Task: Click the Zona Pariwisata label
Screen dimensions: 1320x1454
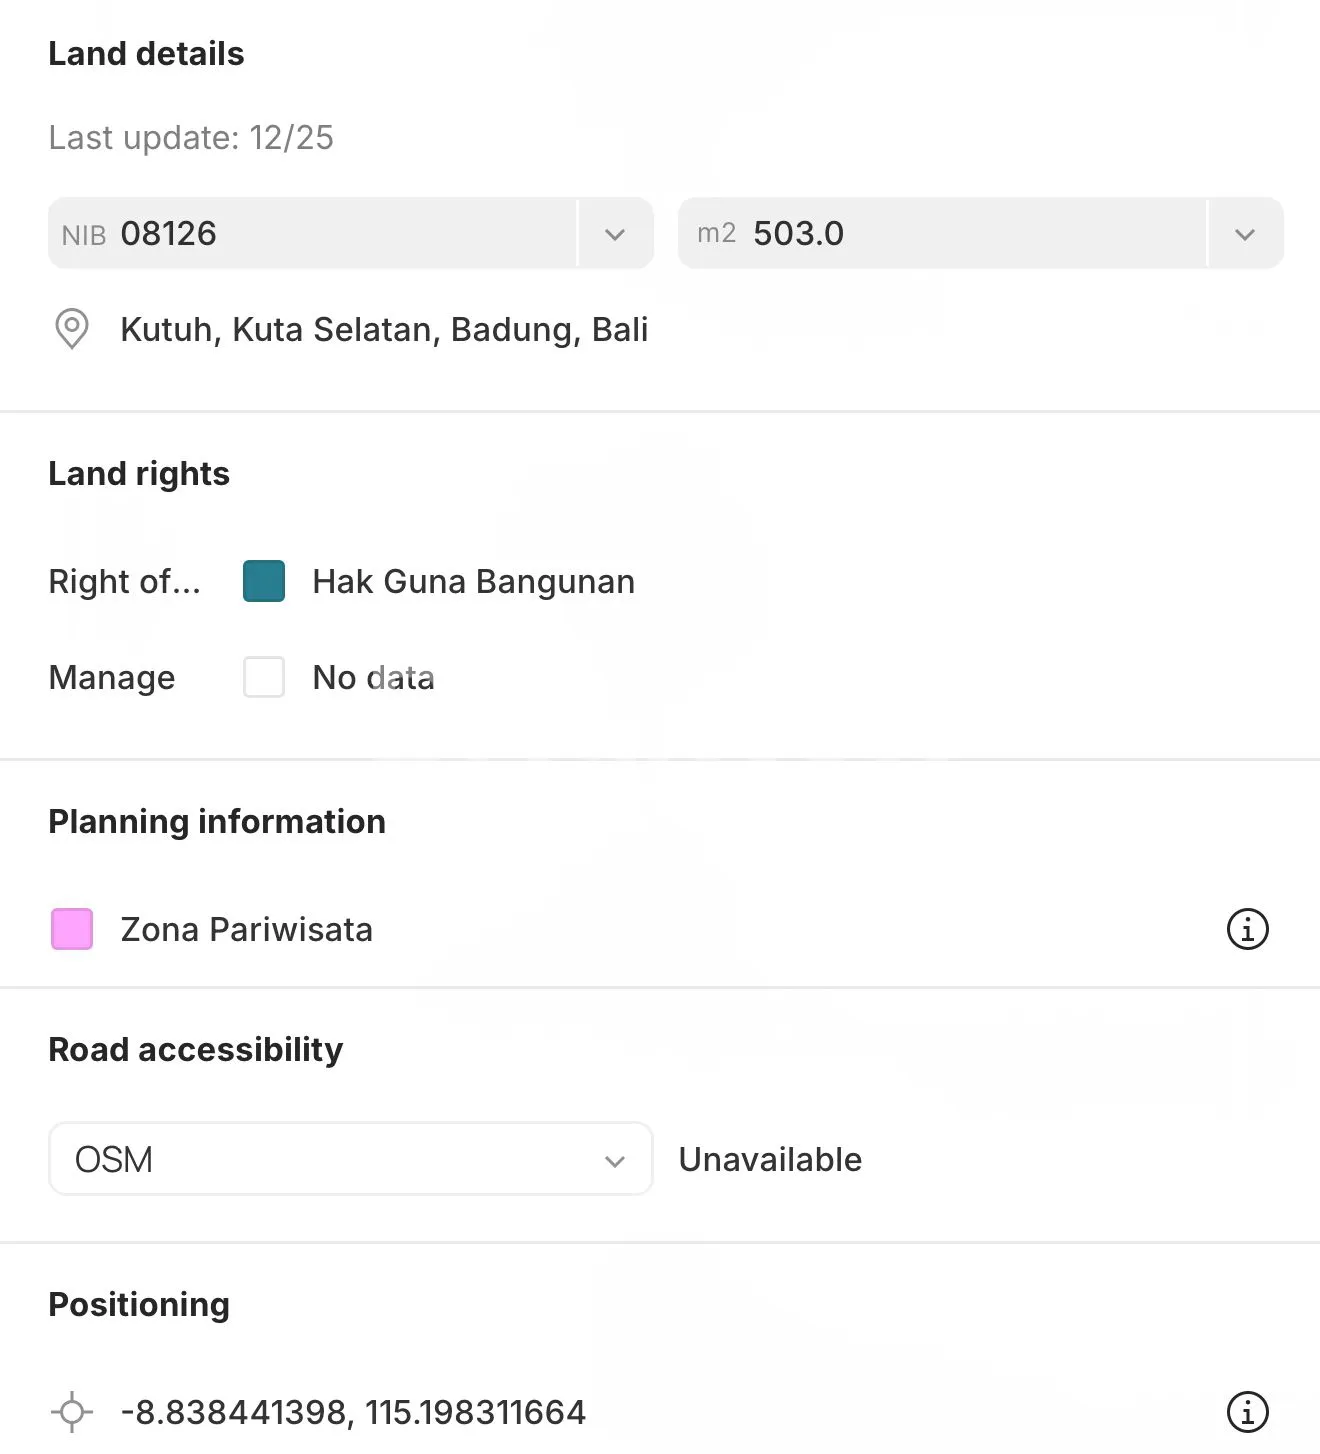Action: pos(246,929)
